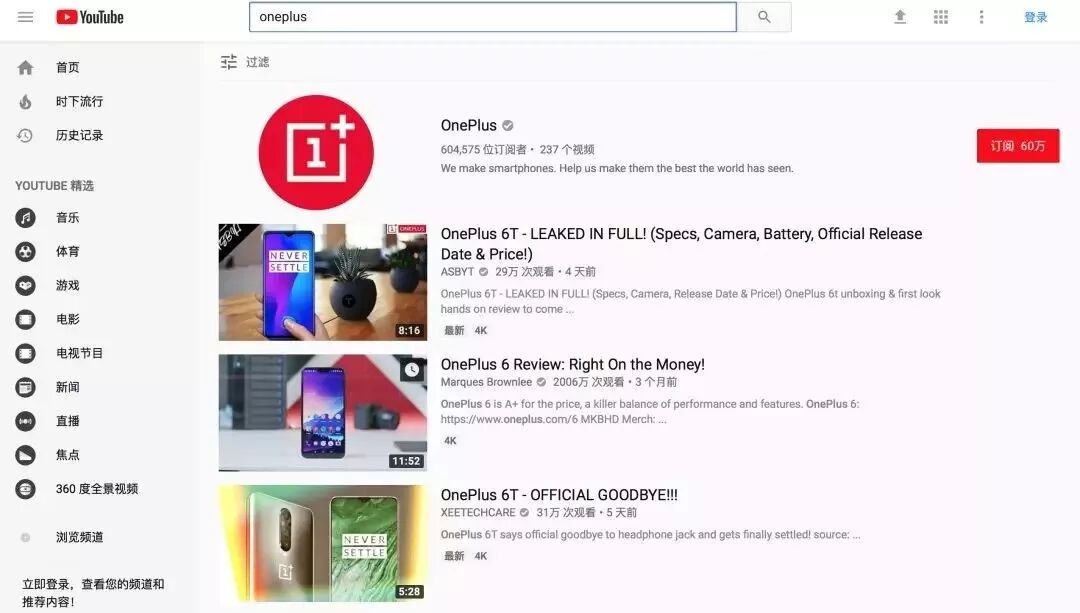Click 最新 badge under OFFICIAL GOODBYE video
This screenshot has width=1080, height=613.
pyautogui.click(x=454, y=556)
